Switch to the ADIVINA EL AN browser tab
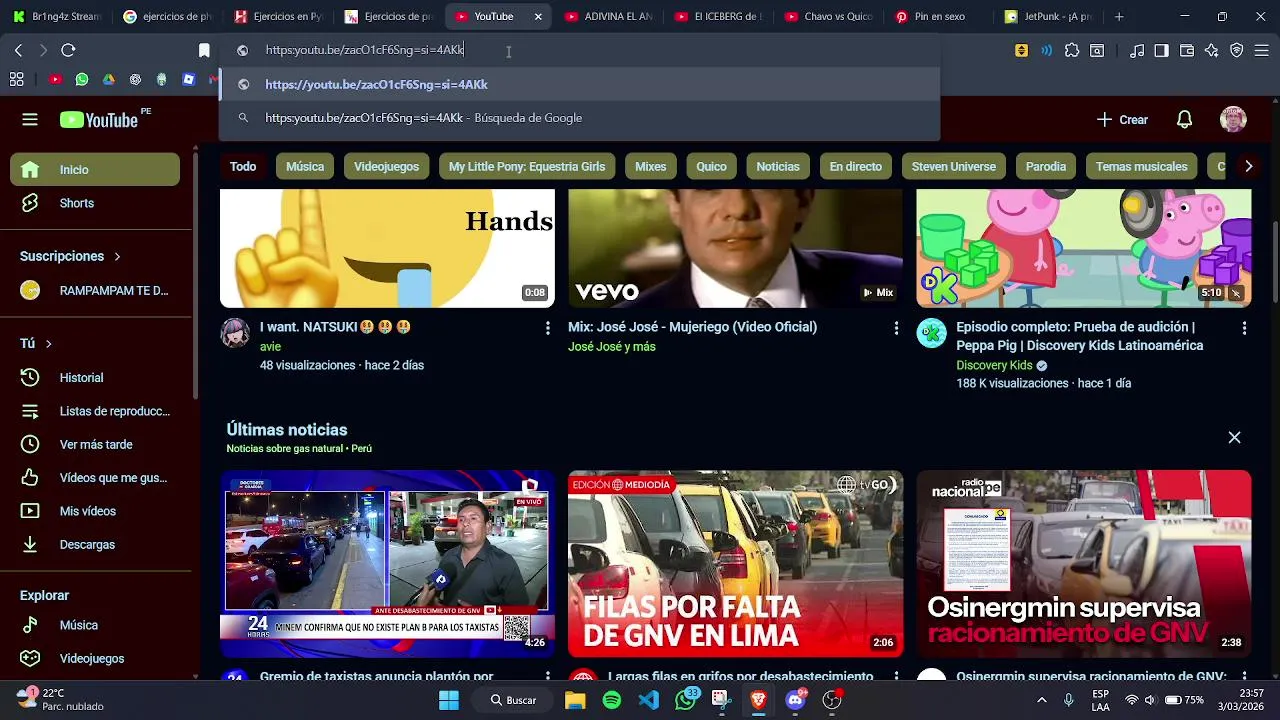The width and height of the screenshot is (1280, 720). click(x=608, y=17)
